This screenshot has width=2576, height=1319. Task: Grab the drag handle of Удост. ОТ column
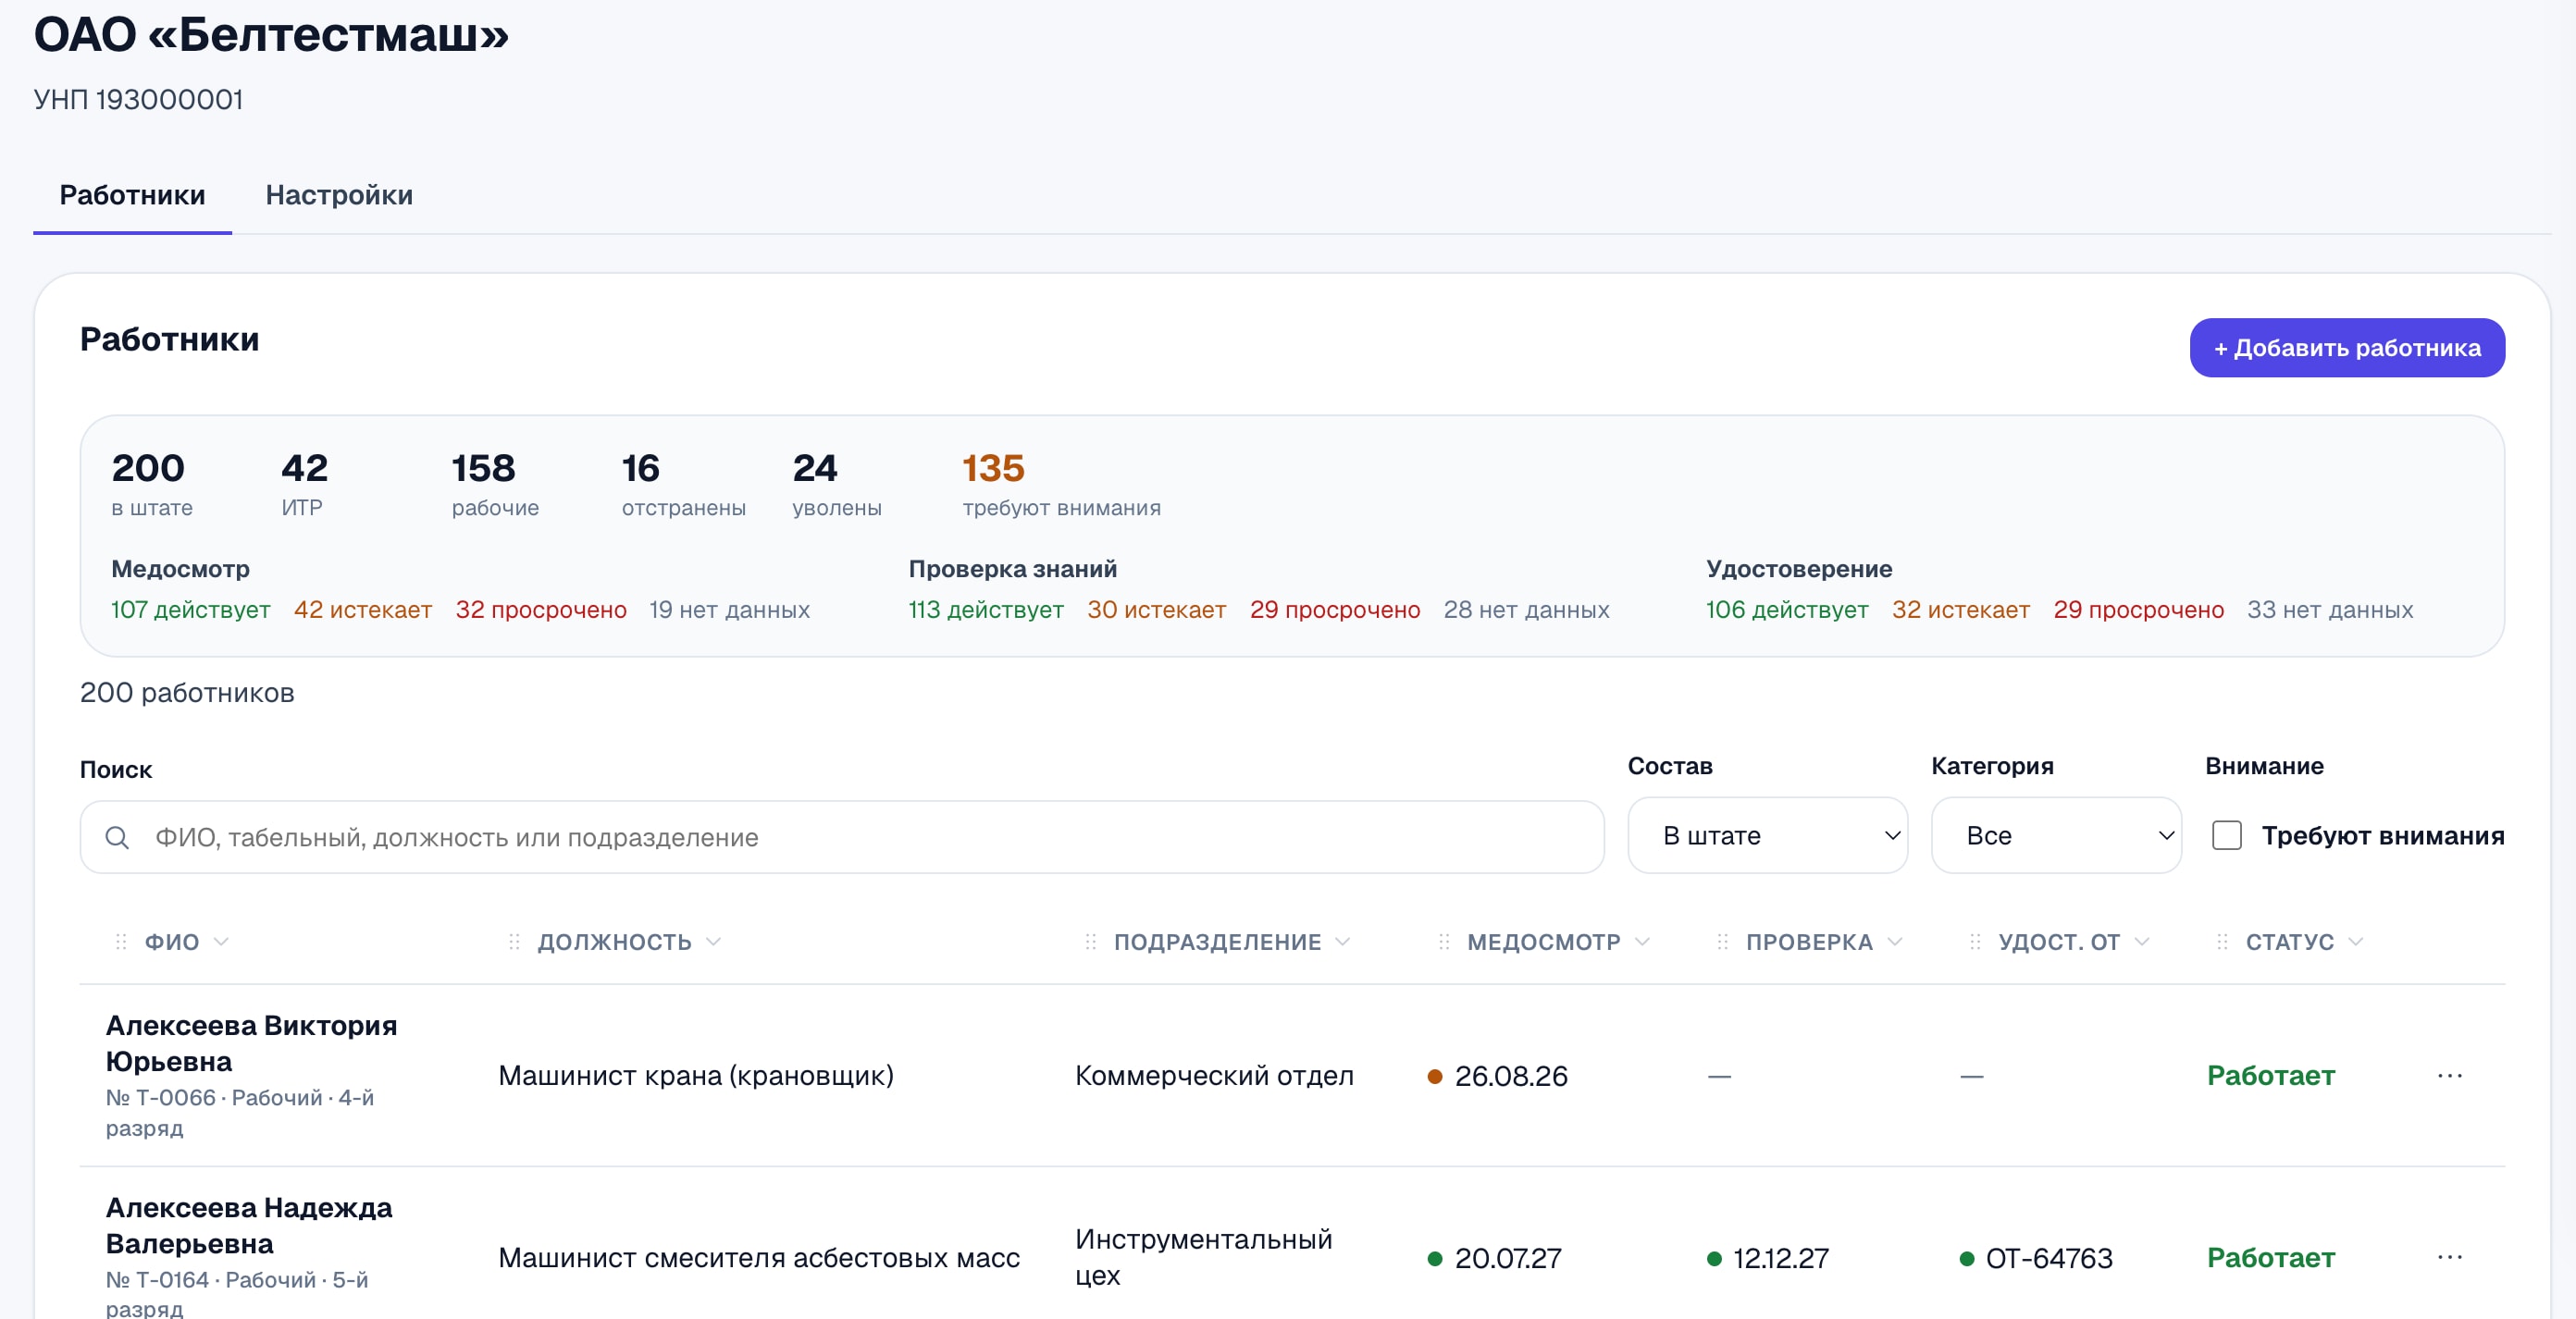(x=1975, y=942)
